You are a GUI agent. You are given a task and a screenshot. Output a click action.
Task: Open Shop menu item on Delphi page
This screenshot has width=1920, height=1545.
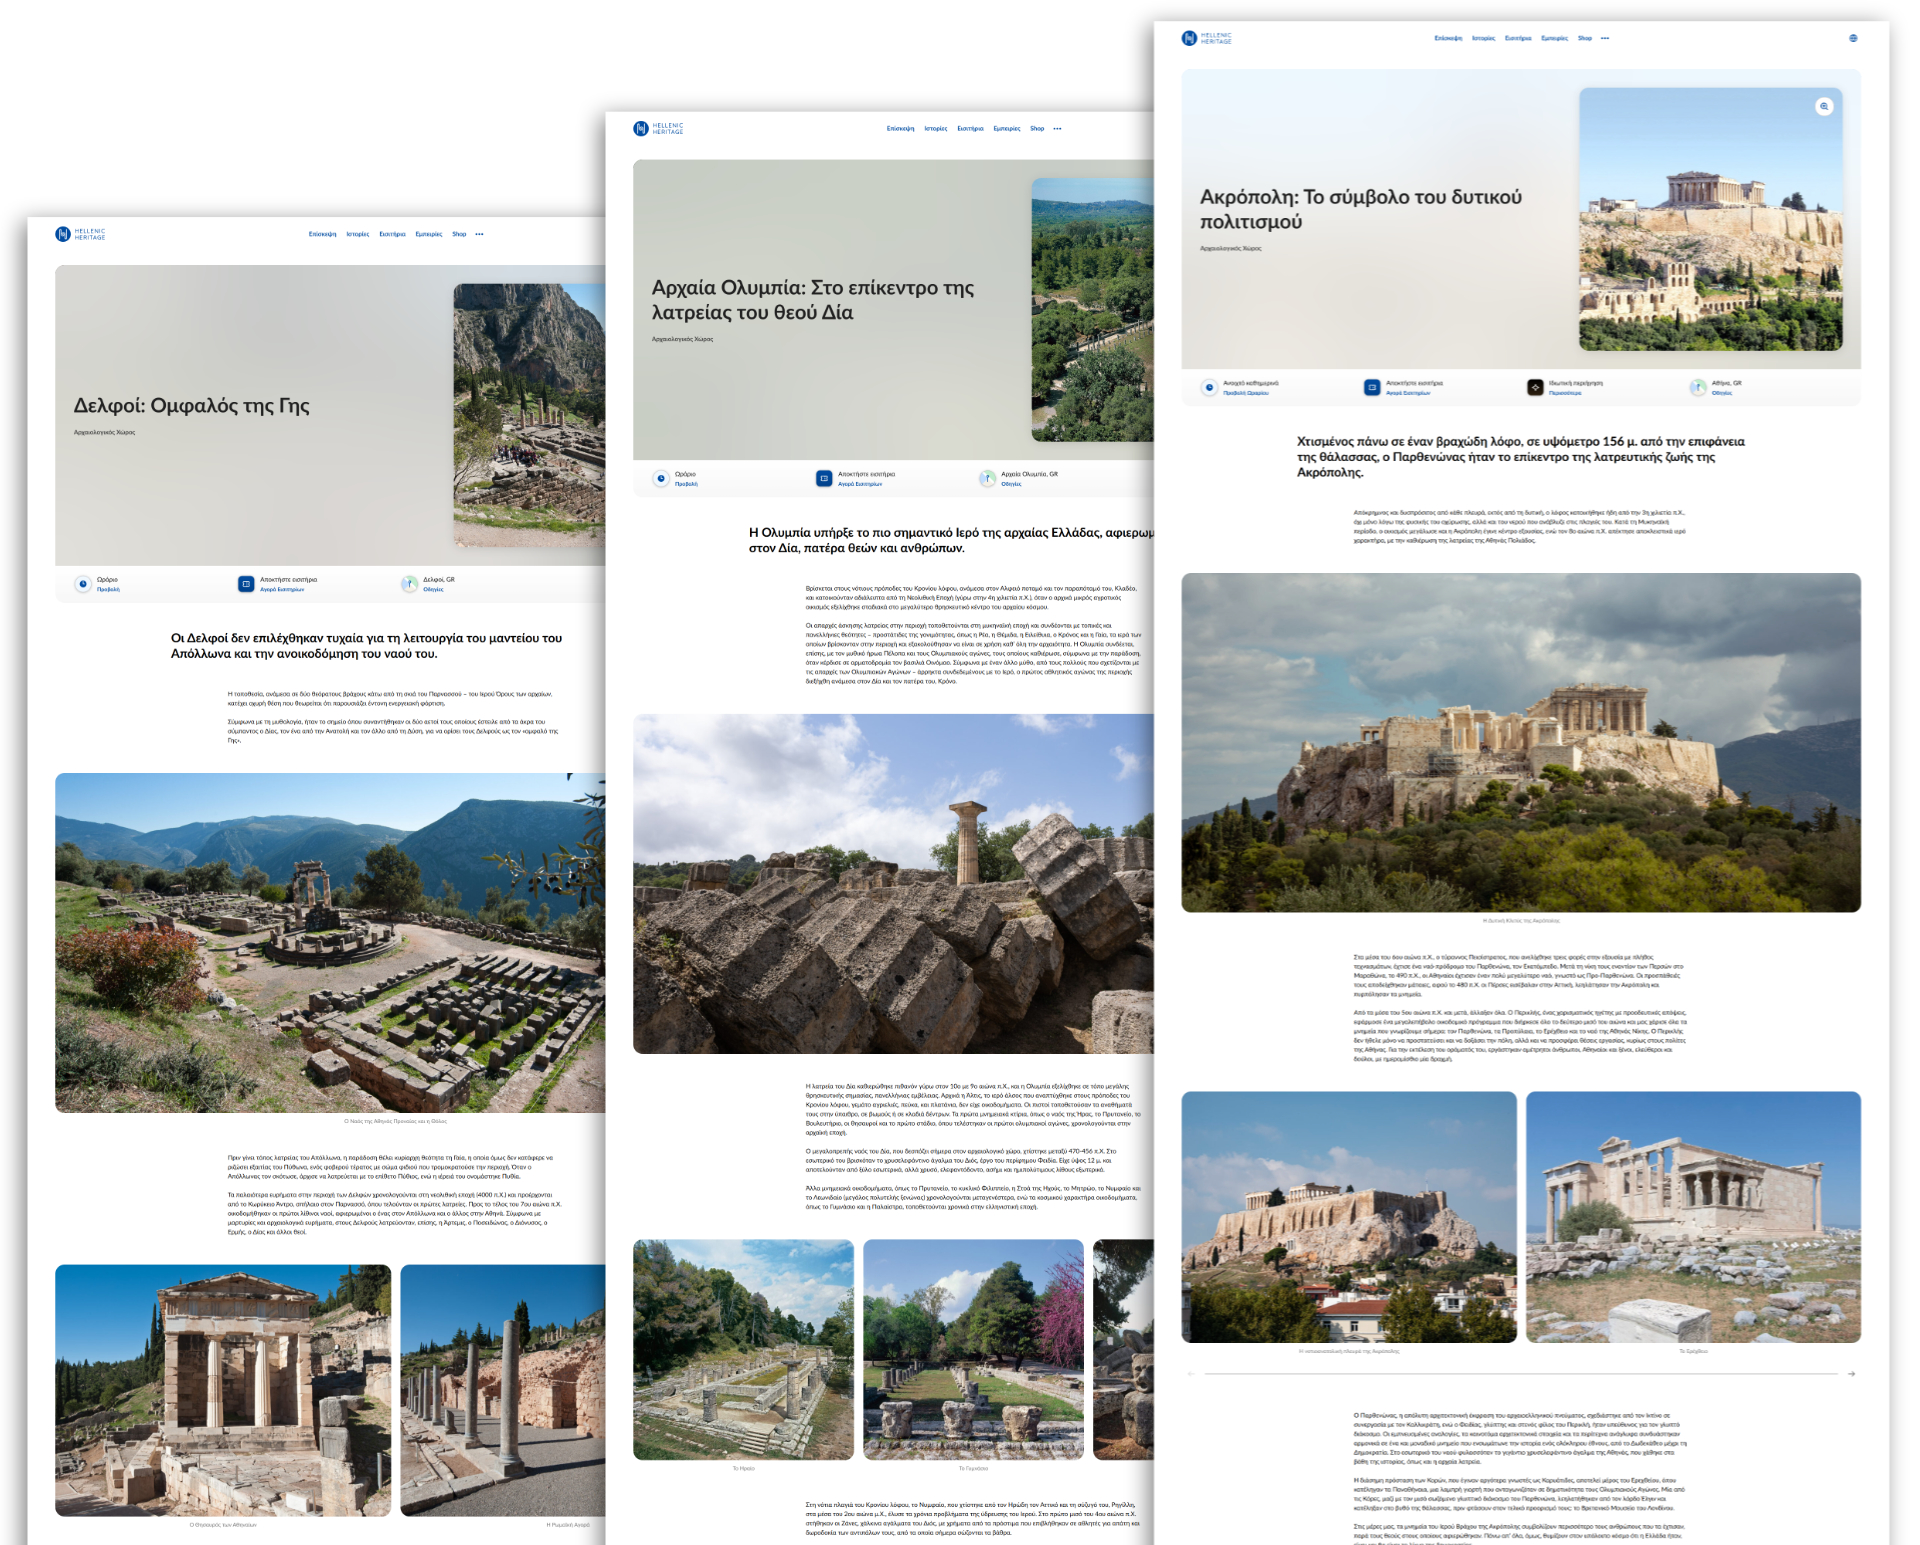pyautogui.click(x=459, y=234)
